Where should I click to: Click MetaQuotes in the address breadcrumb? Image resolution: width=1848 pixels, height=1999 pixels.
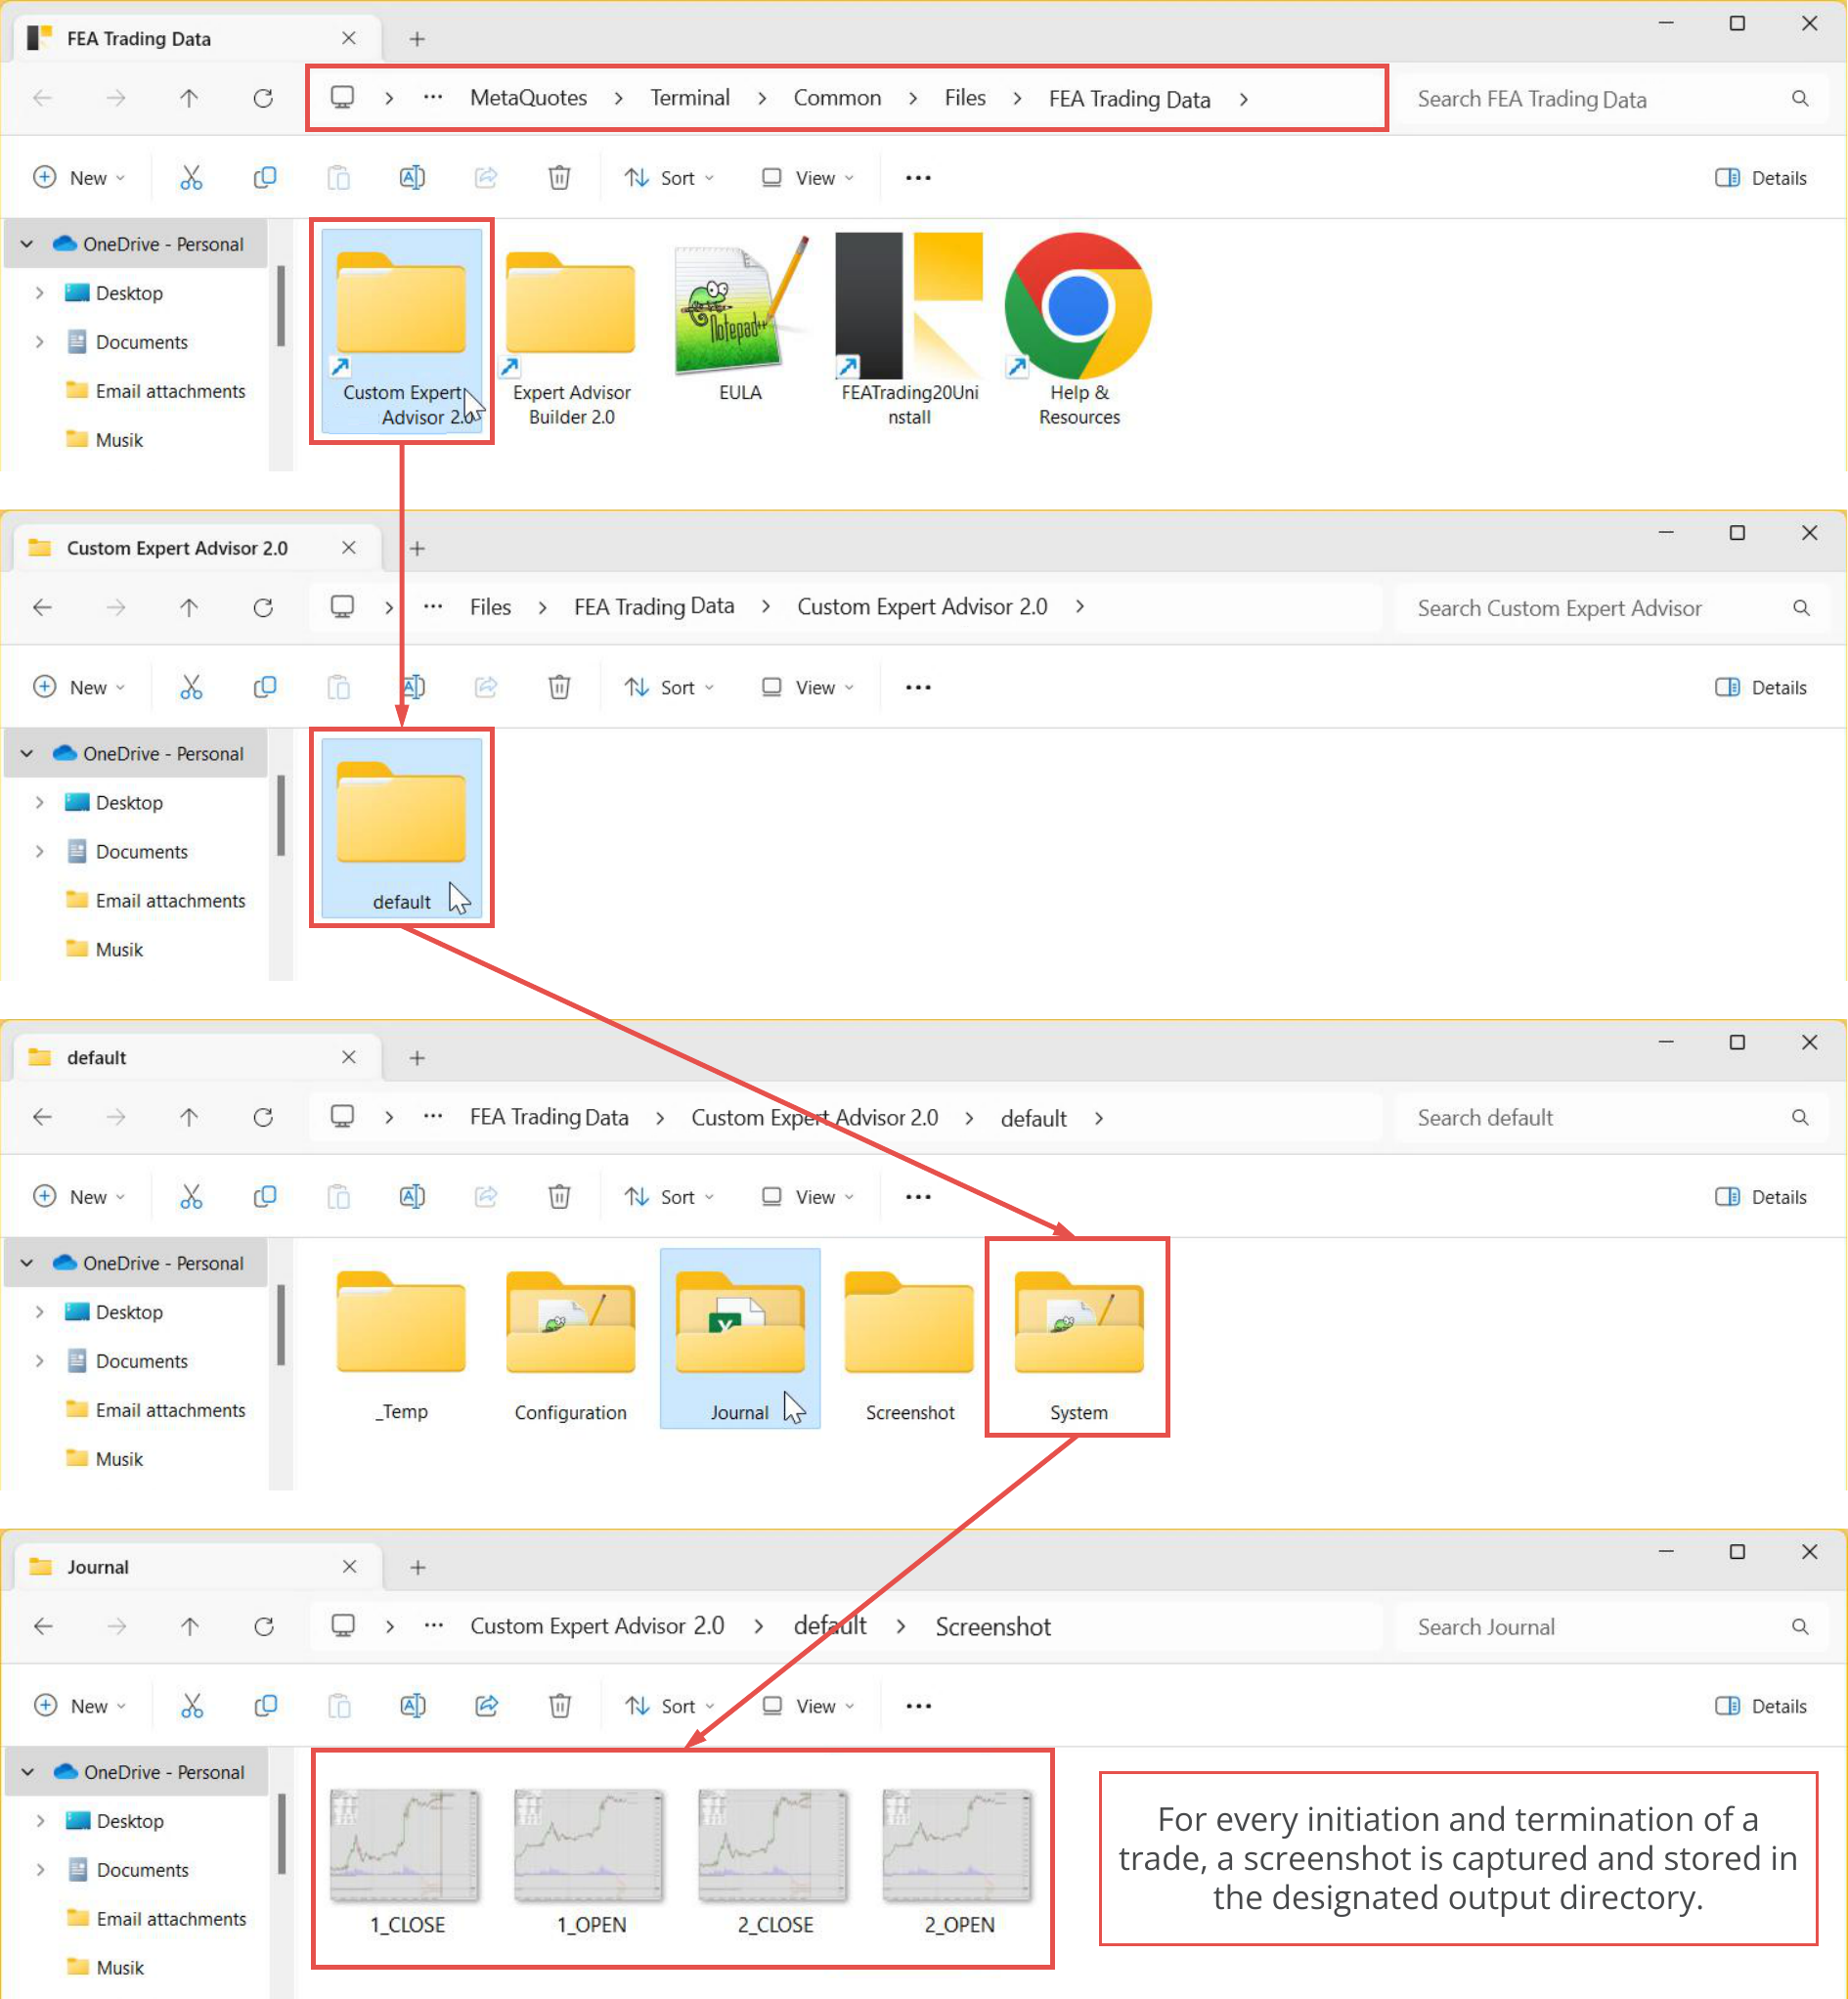click(528, 98)
